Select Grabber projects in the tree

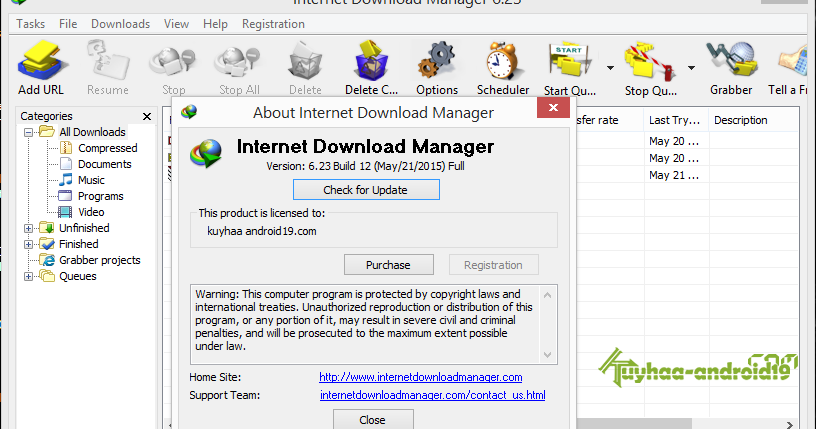(x=99, y=260)
